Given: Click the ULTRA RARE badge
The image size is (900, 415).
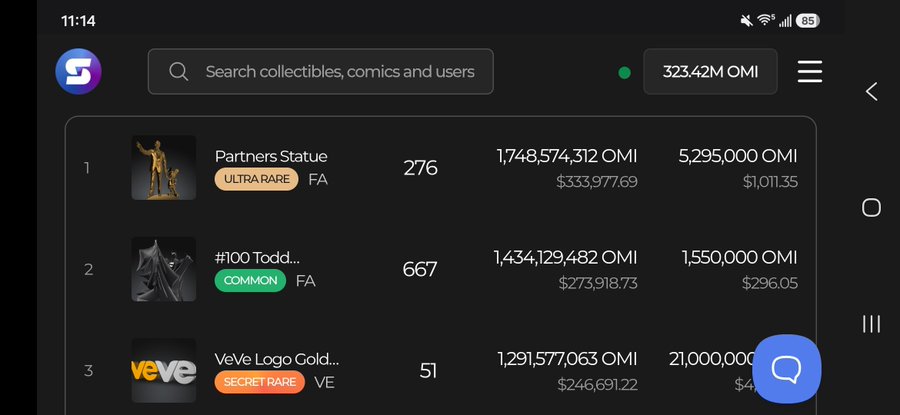Looking at the screenshot, I should (257, 179).
